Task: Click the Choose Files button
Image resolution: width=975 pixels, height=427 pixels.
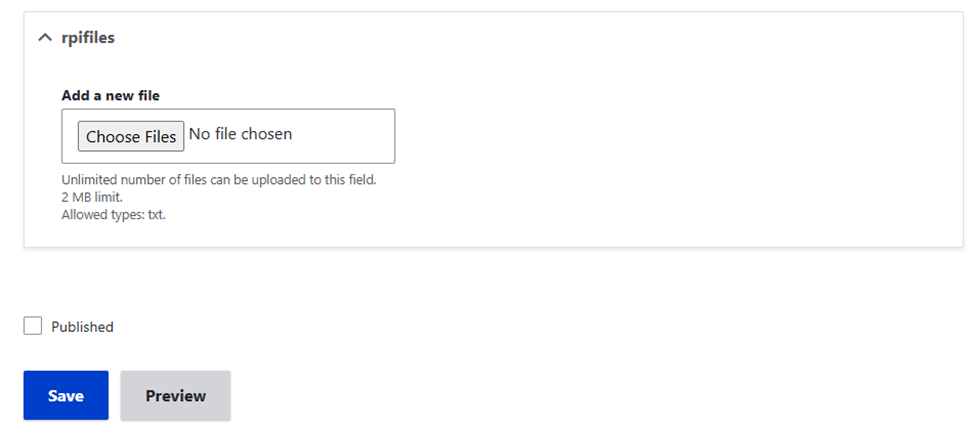Action: (131, 136)
